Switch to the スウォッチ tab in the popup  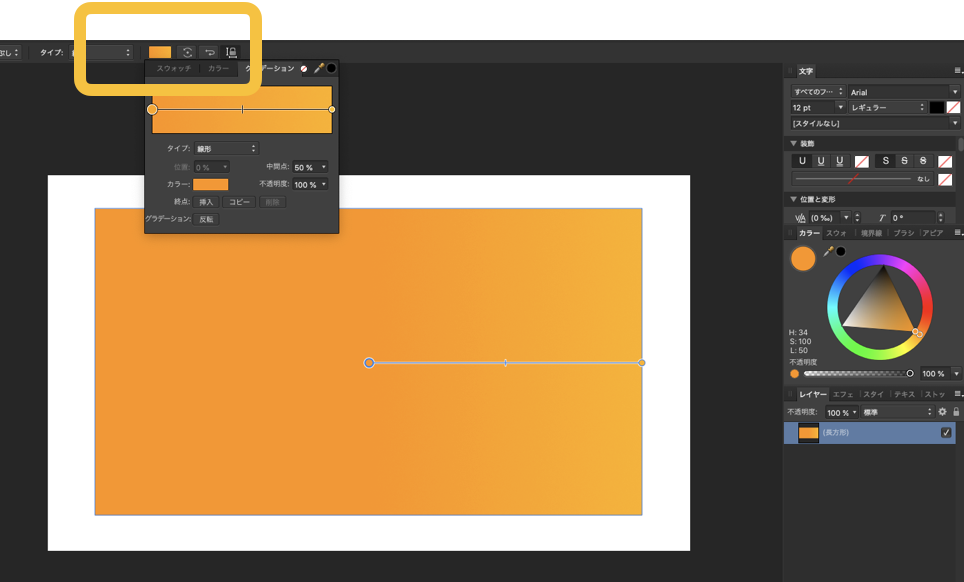174,68
